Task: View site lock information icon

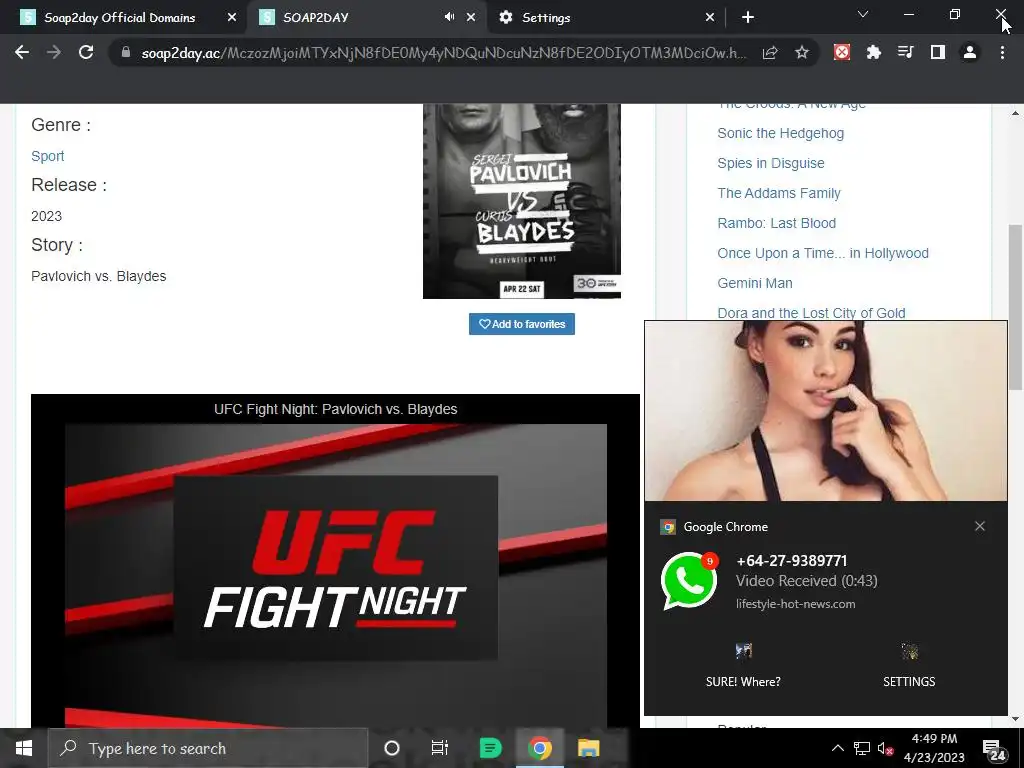Action: tap(126, 52)
